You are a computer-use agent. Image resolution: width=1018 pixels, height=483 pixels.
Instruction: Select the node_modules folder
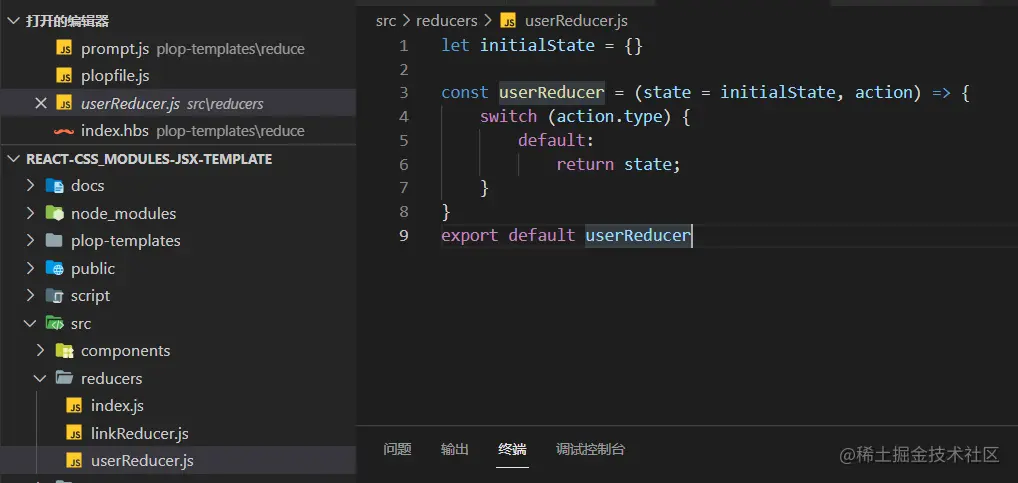[x=123, y=214]
